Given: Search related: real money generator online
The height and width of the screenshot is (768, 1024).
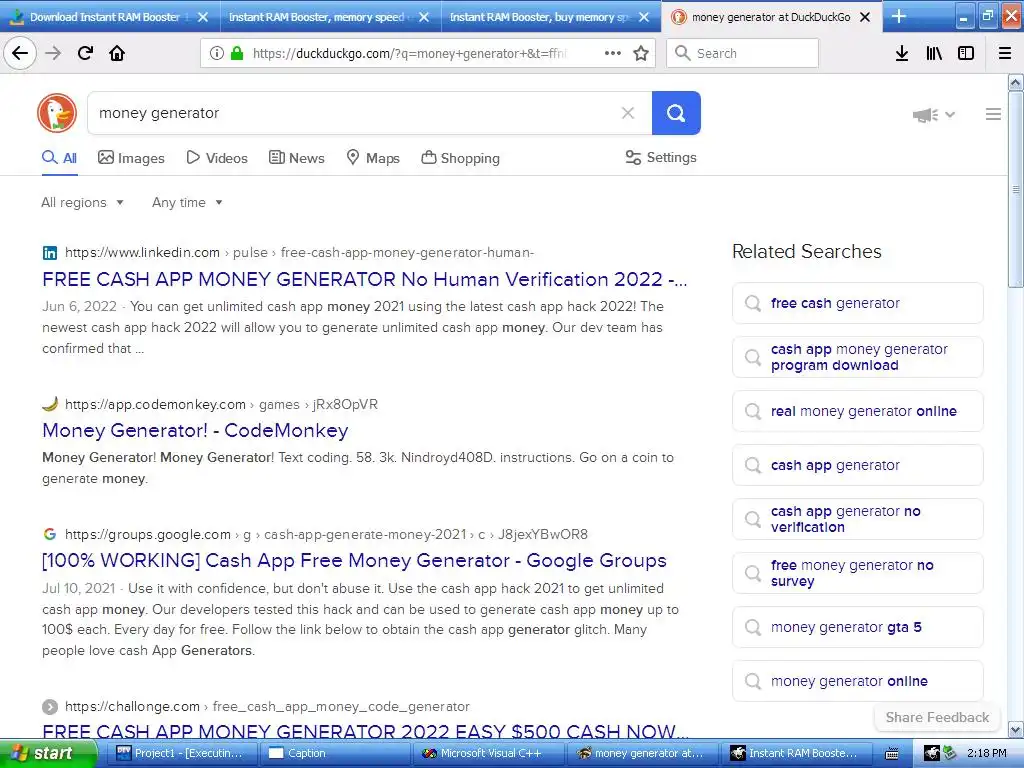Looking at the screenshot, I should pos(857,411).
